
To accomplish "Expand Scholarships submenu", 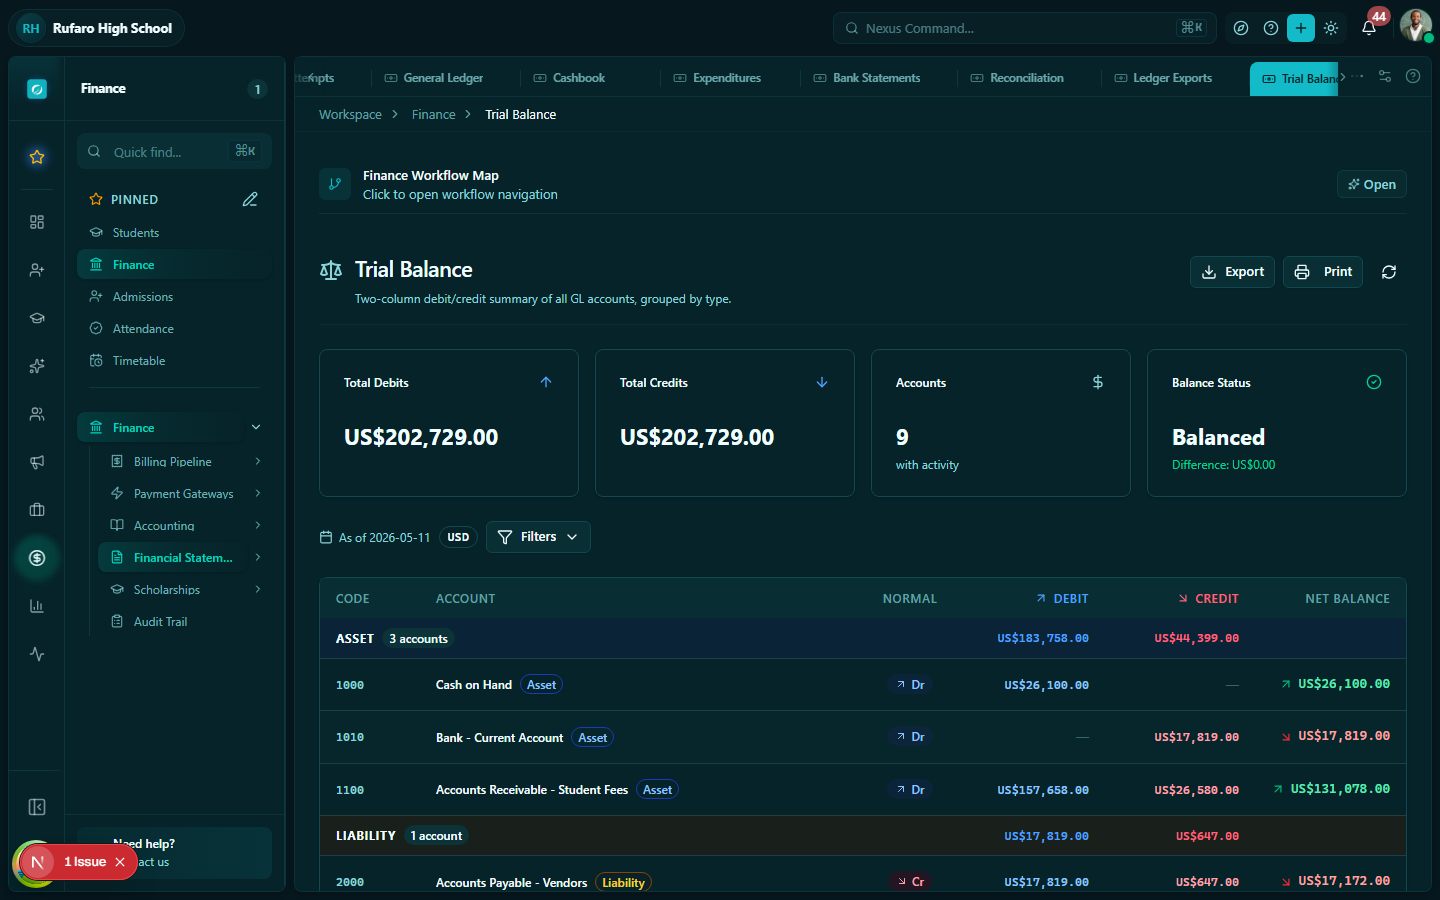I will (257, 589).
